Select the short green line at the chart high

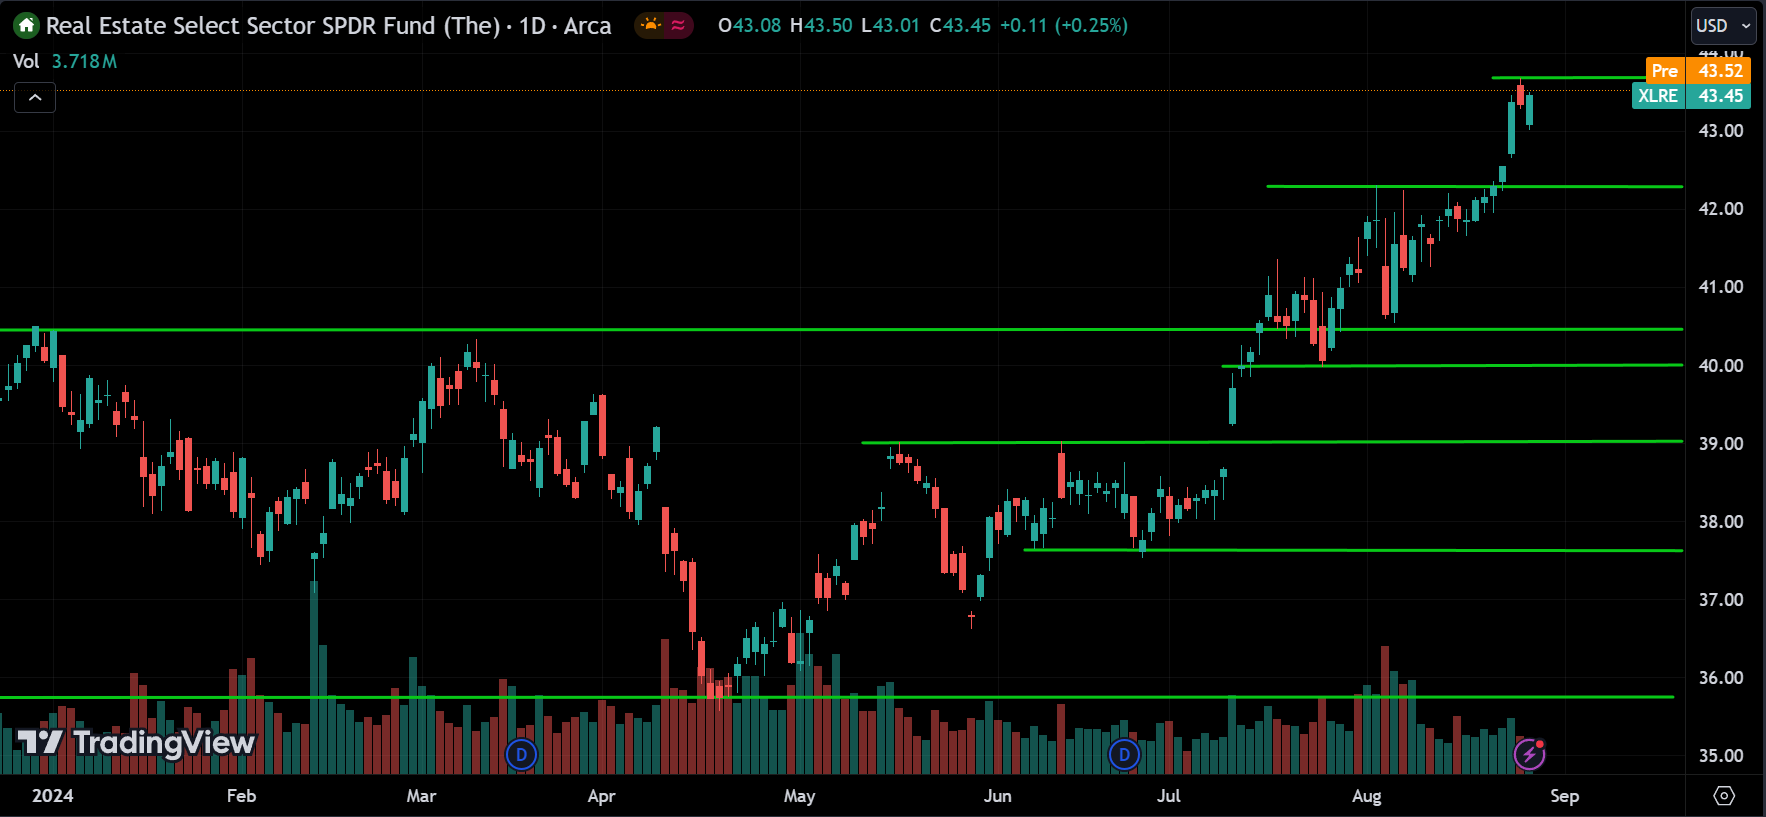click(1568, 77)
